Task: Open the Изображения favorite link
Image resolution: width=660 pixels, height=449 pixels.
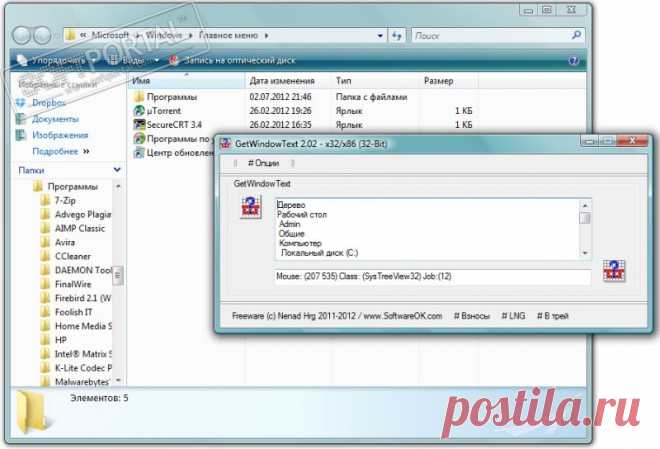Action: click(60, 135)
